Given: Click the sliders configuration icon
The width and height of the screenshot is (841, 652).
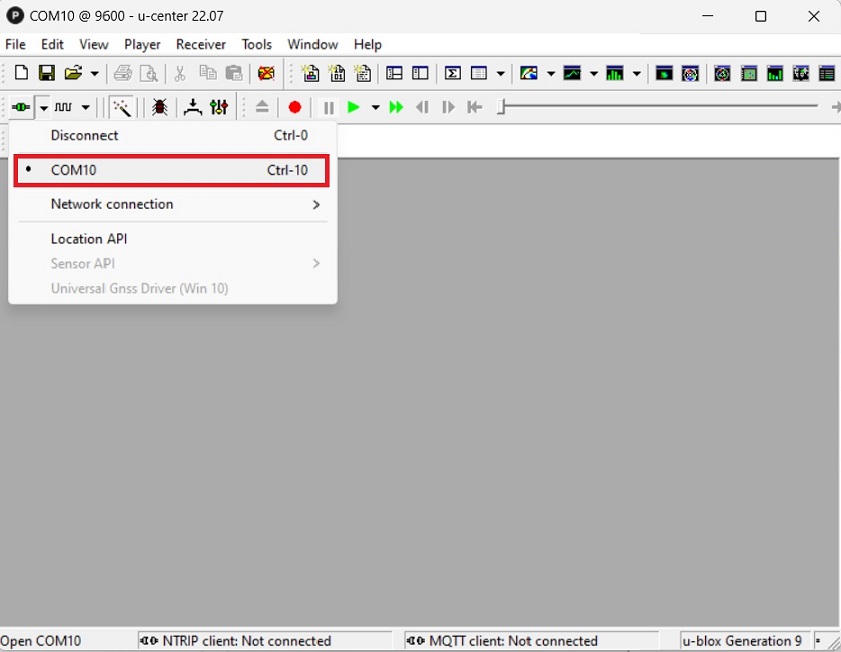Looking at the screenshot, I should 219,107.
